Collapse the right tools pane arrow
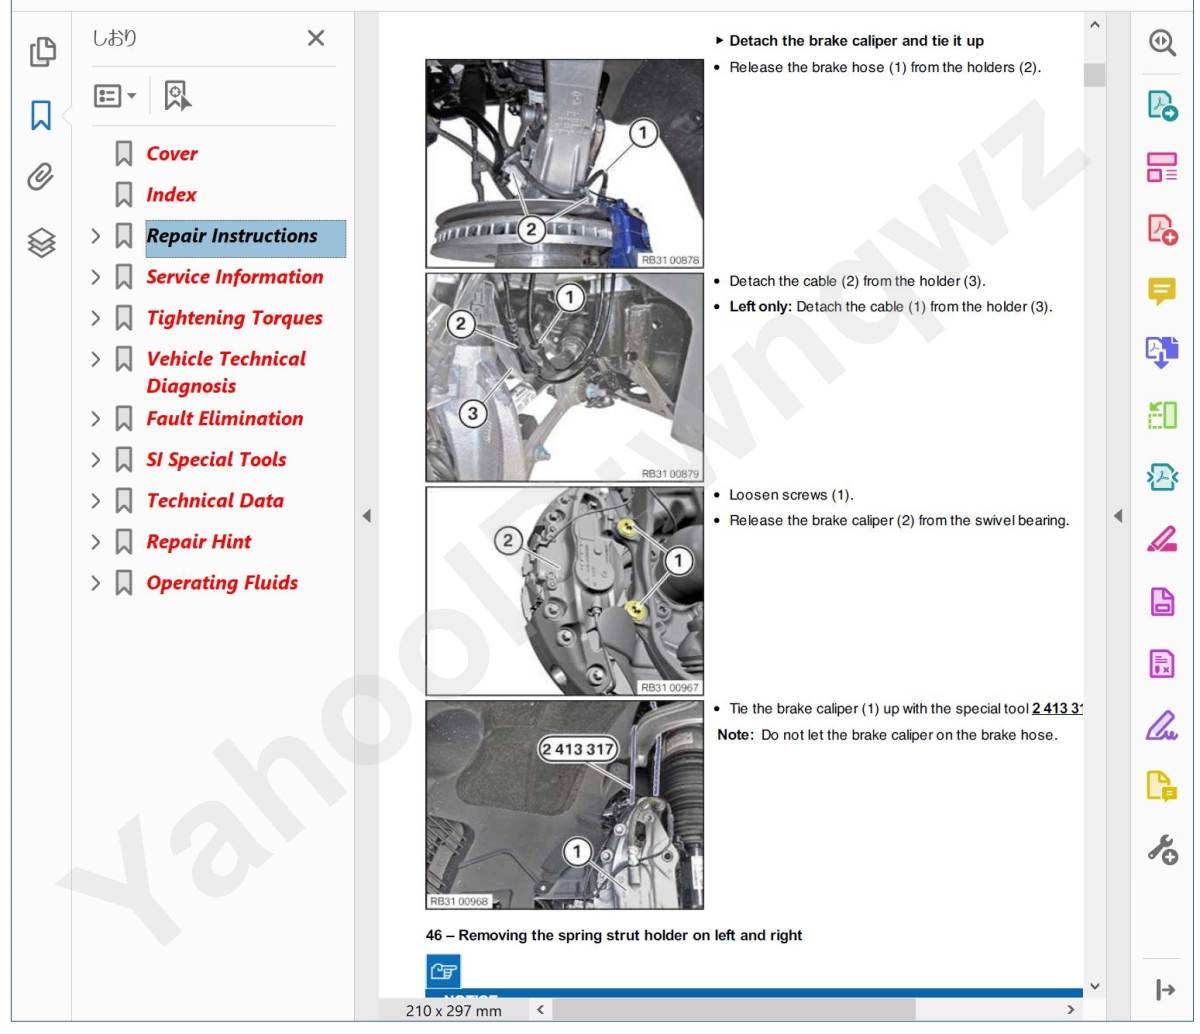This screenshot has width=1200, height=1034. tap(1117, 516)
